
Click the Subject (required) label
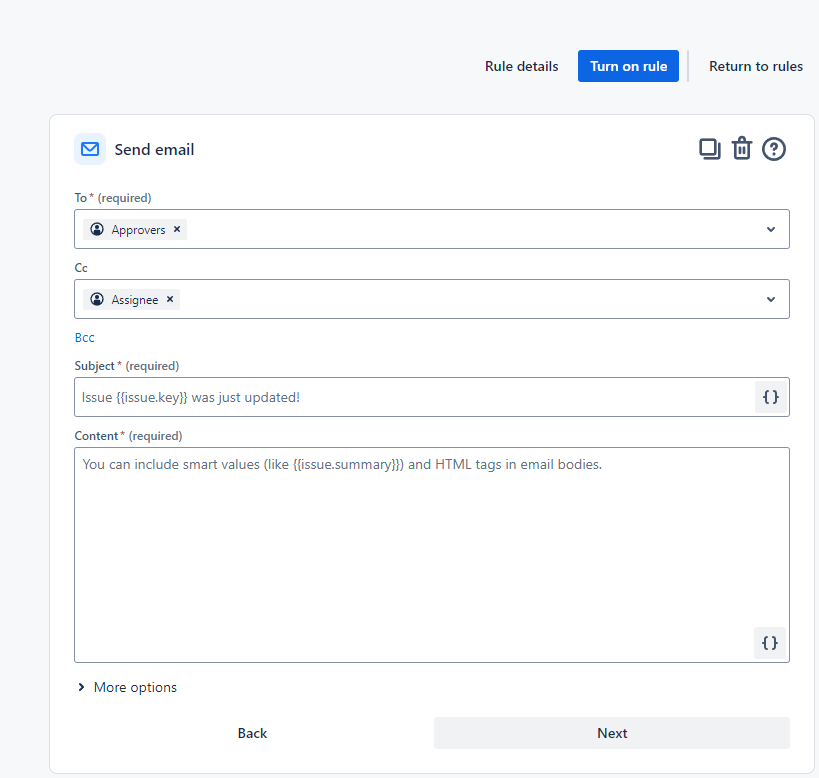coord(127,366)
